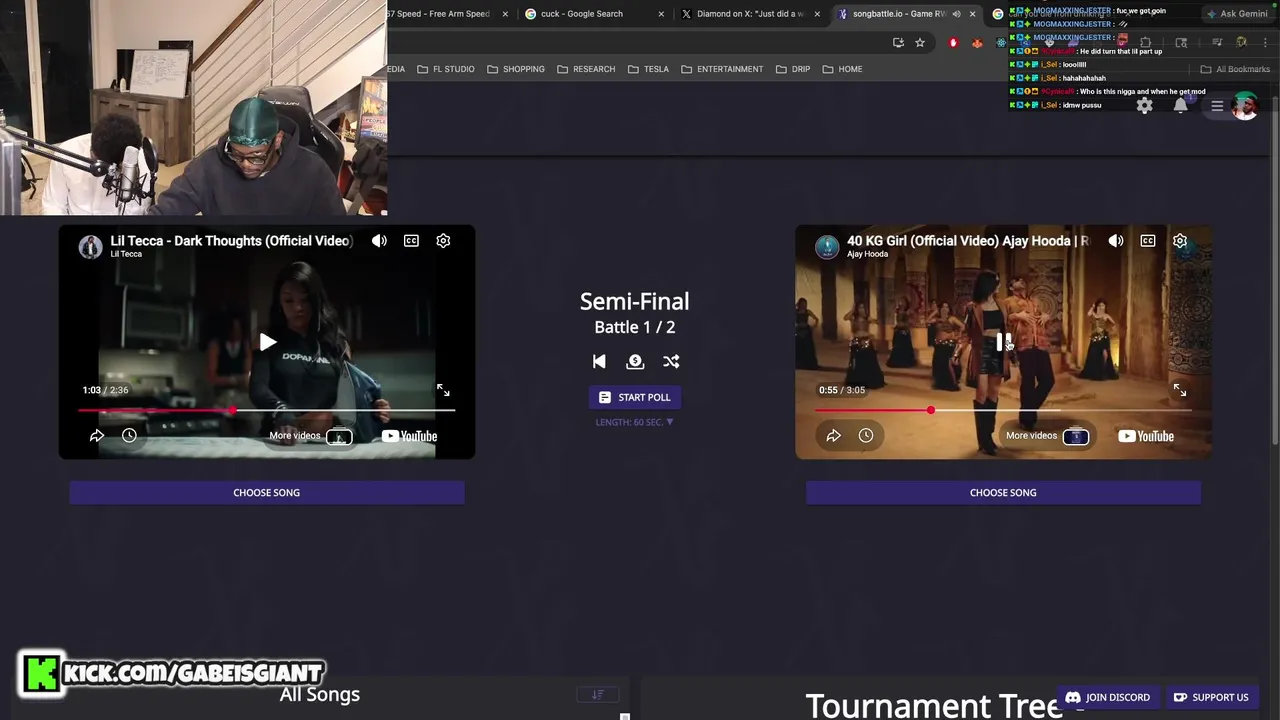Screen dimensions: 1280x720
Task: Open the RESEARCH bookmarks folder
Action: pyautogui.click(x=586, y=69)
